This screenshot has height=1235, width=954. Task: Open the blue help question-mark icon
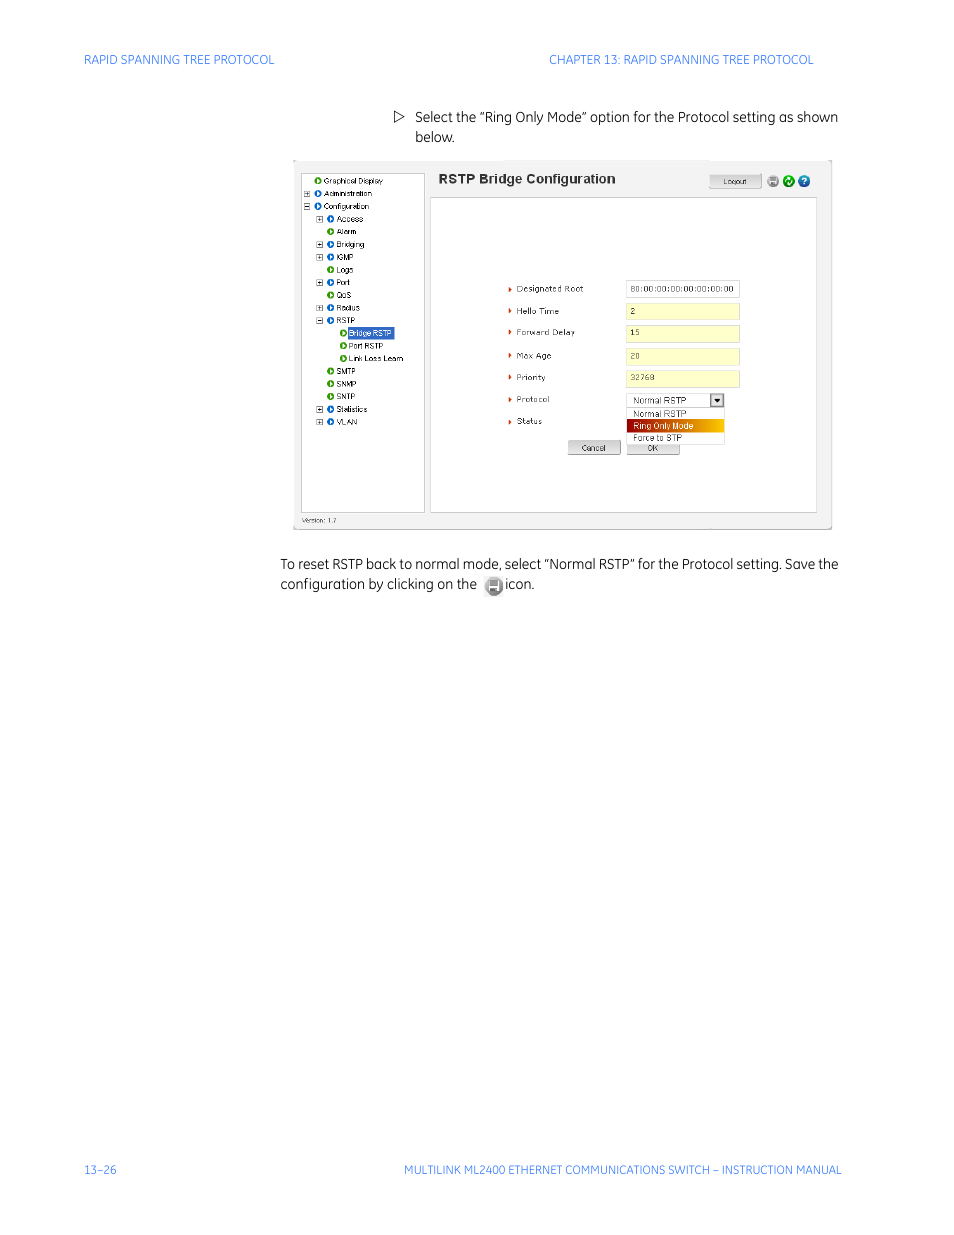pyautogui.click(x=804, y=181)
